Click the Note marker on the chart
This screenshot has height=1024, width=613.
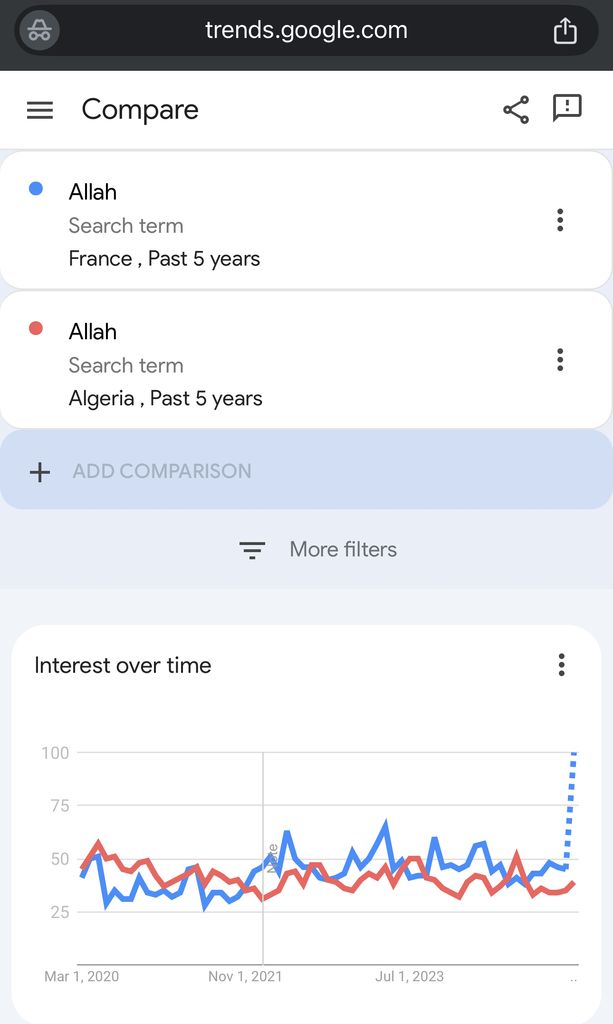pyautogui.click(x=271, y=859)
